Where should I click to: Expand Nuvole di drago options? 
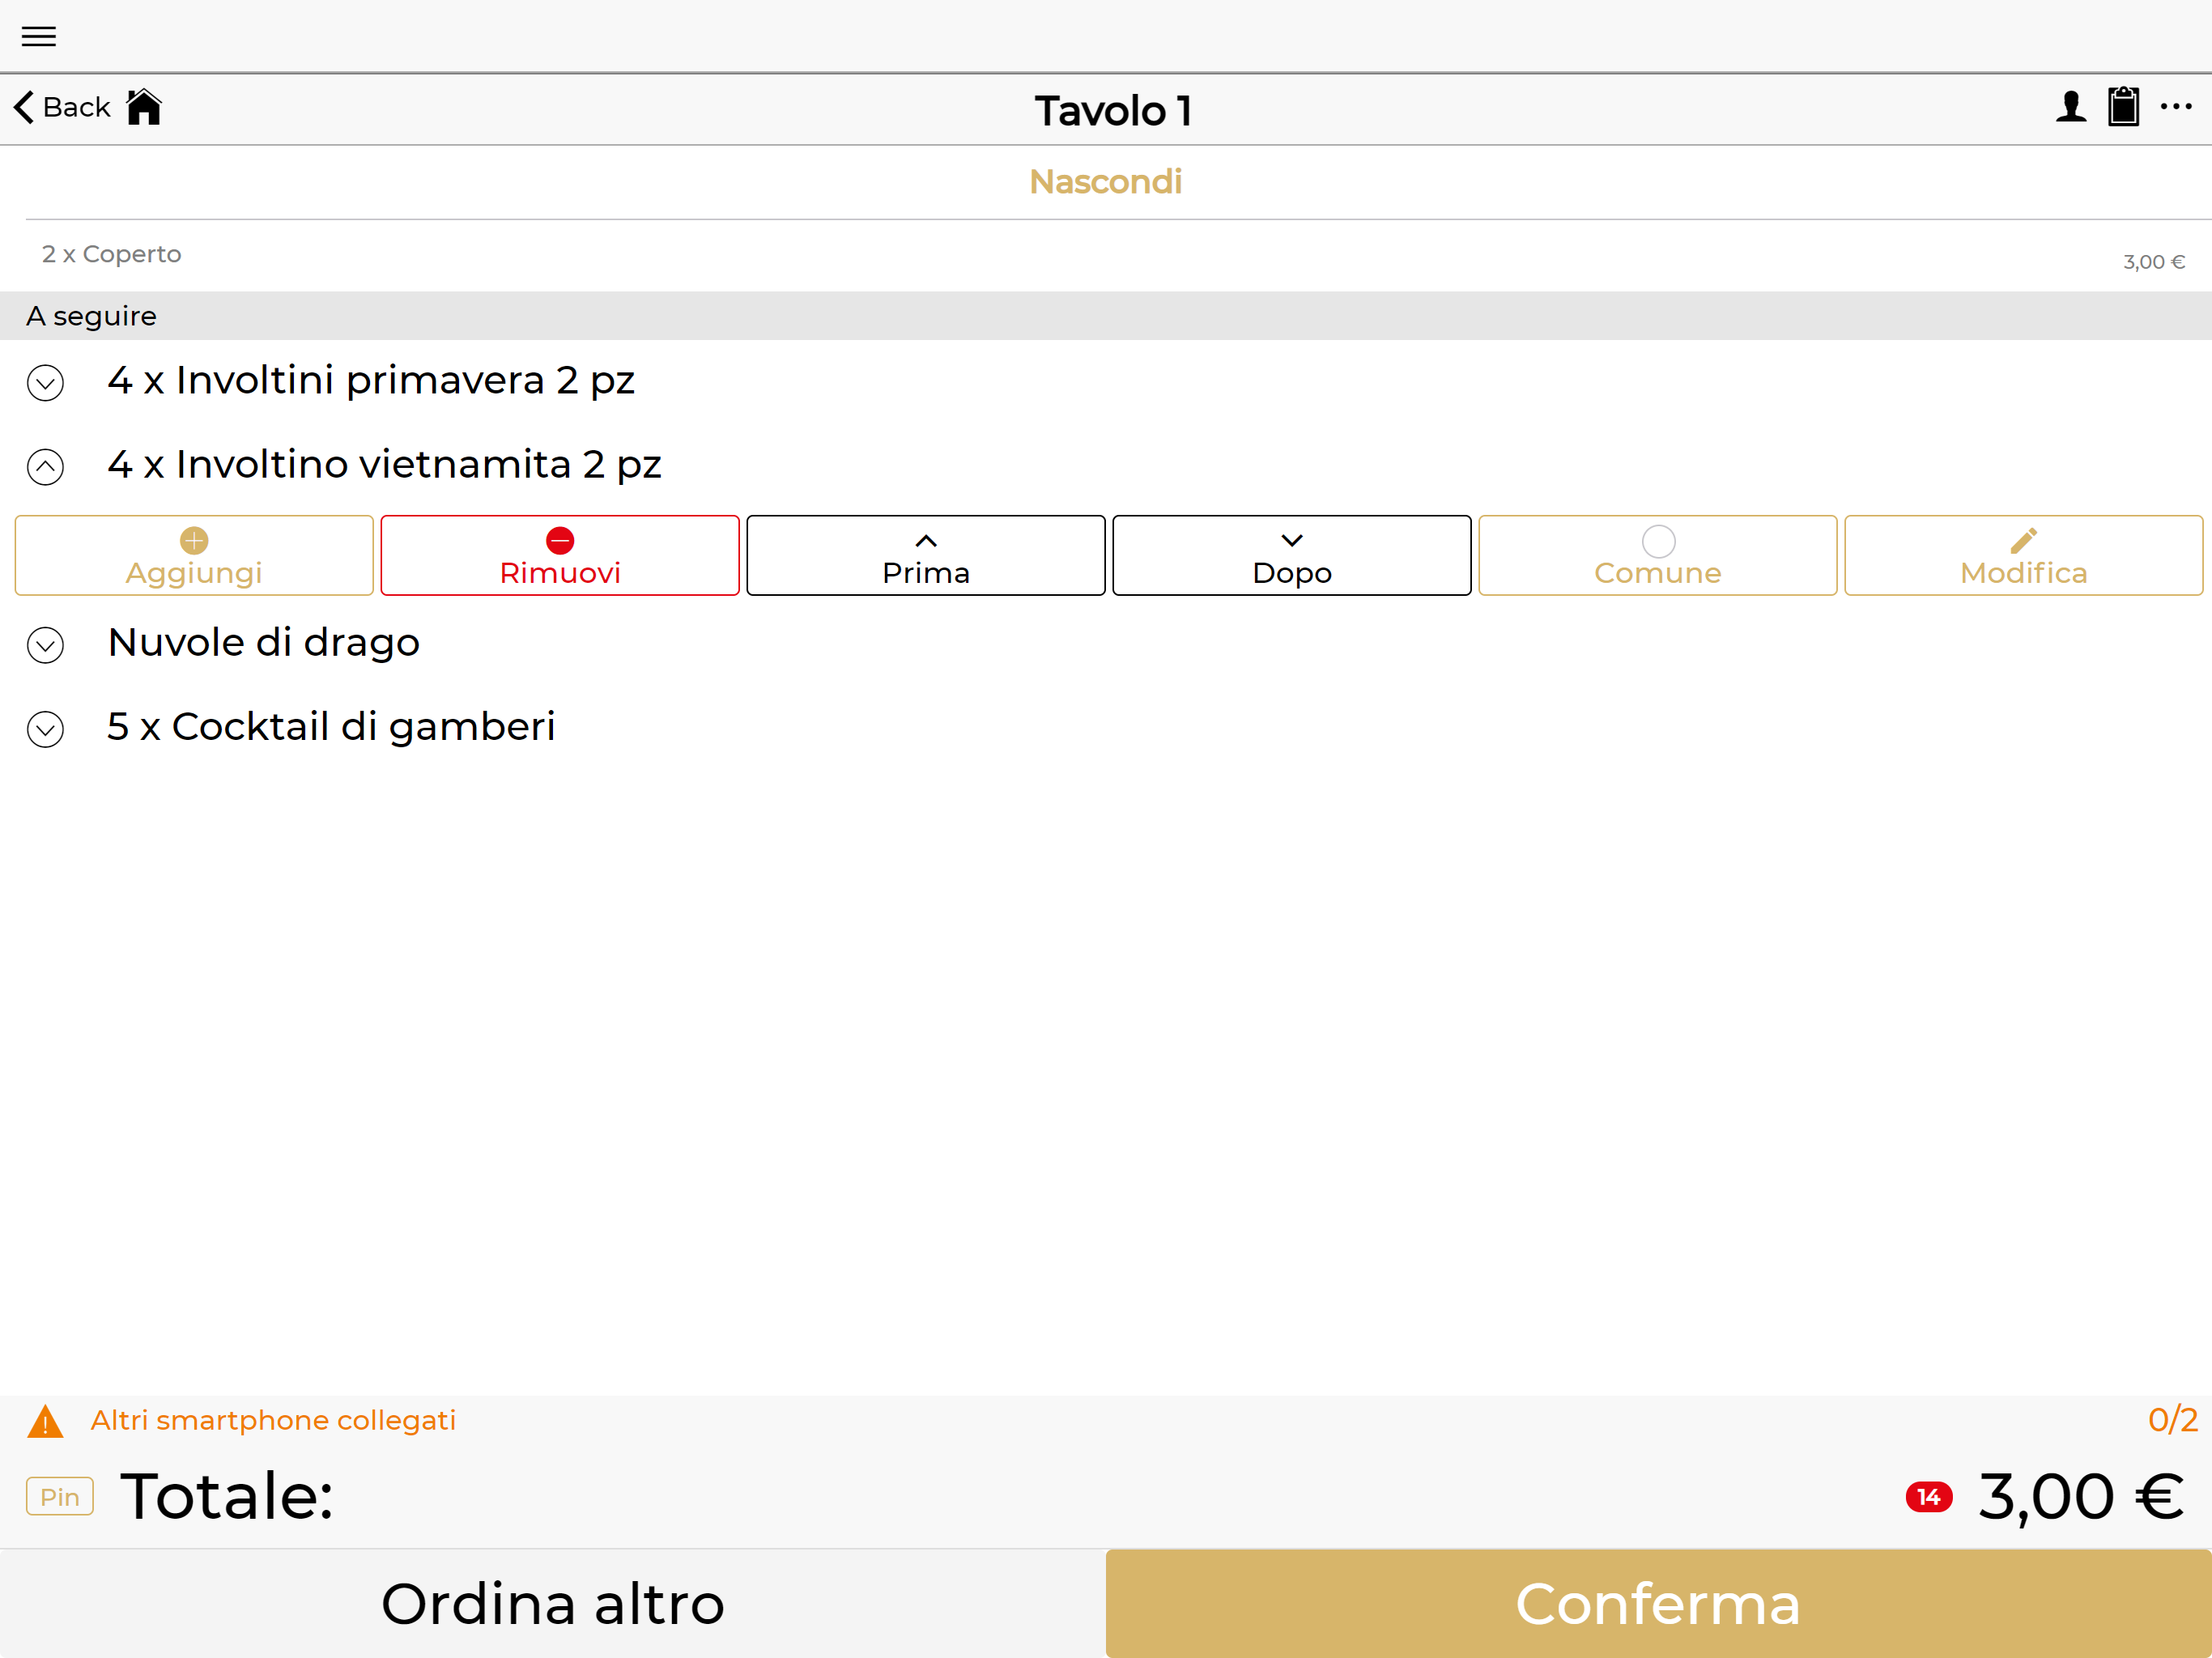46,645
